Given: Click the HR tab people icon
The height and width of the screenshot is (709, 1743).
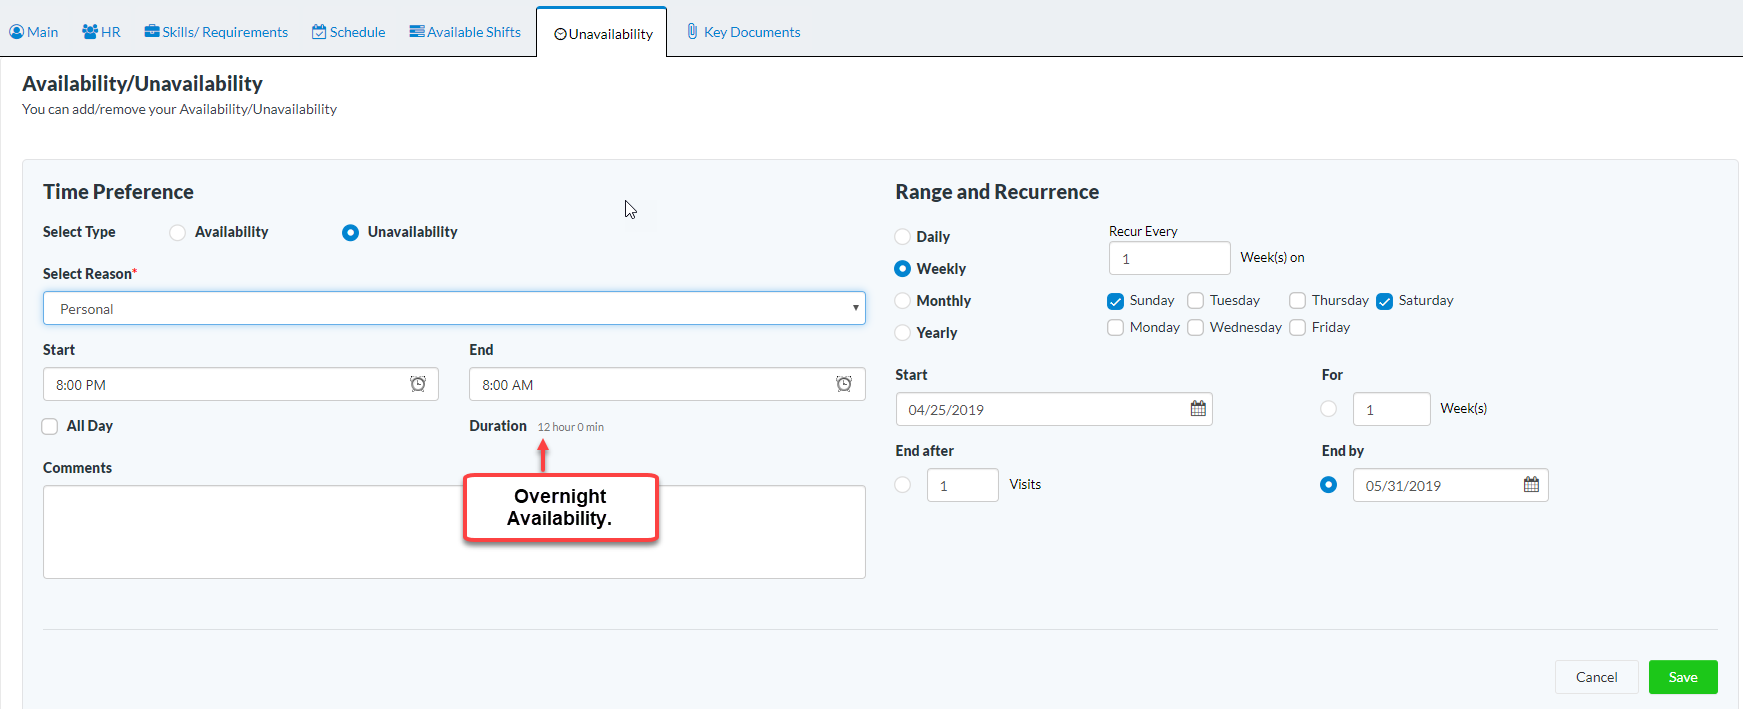Looking at the screenshot, I should pos(90,32).
